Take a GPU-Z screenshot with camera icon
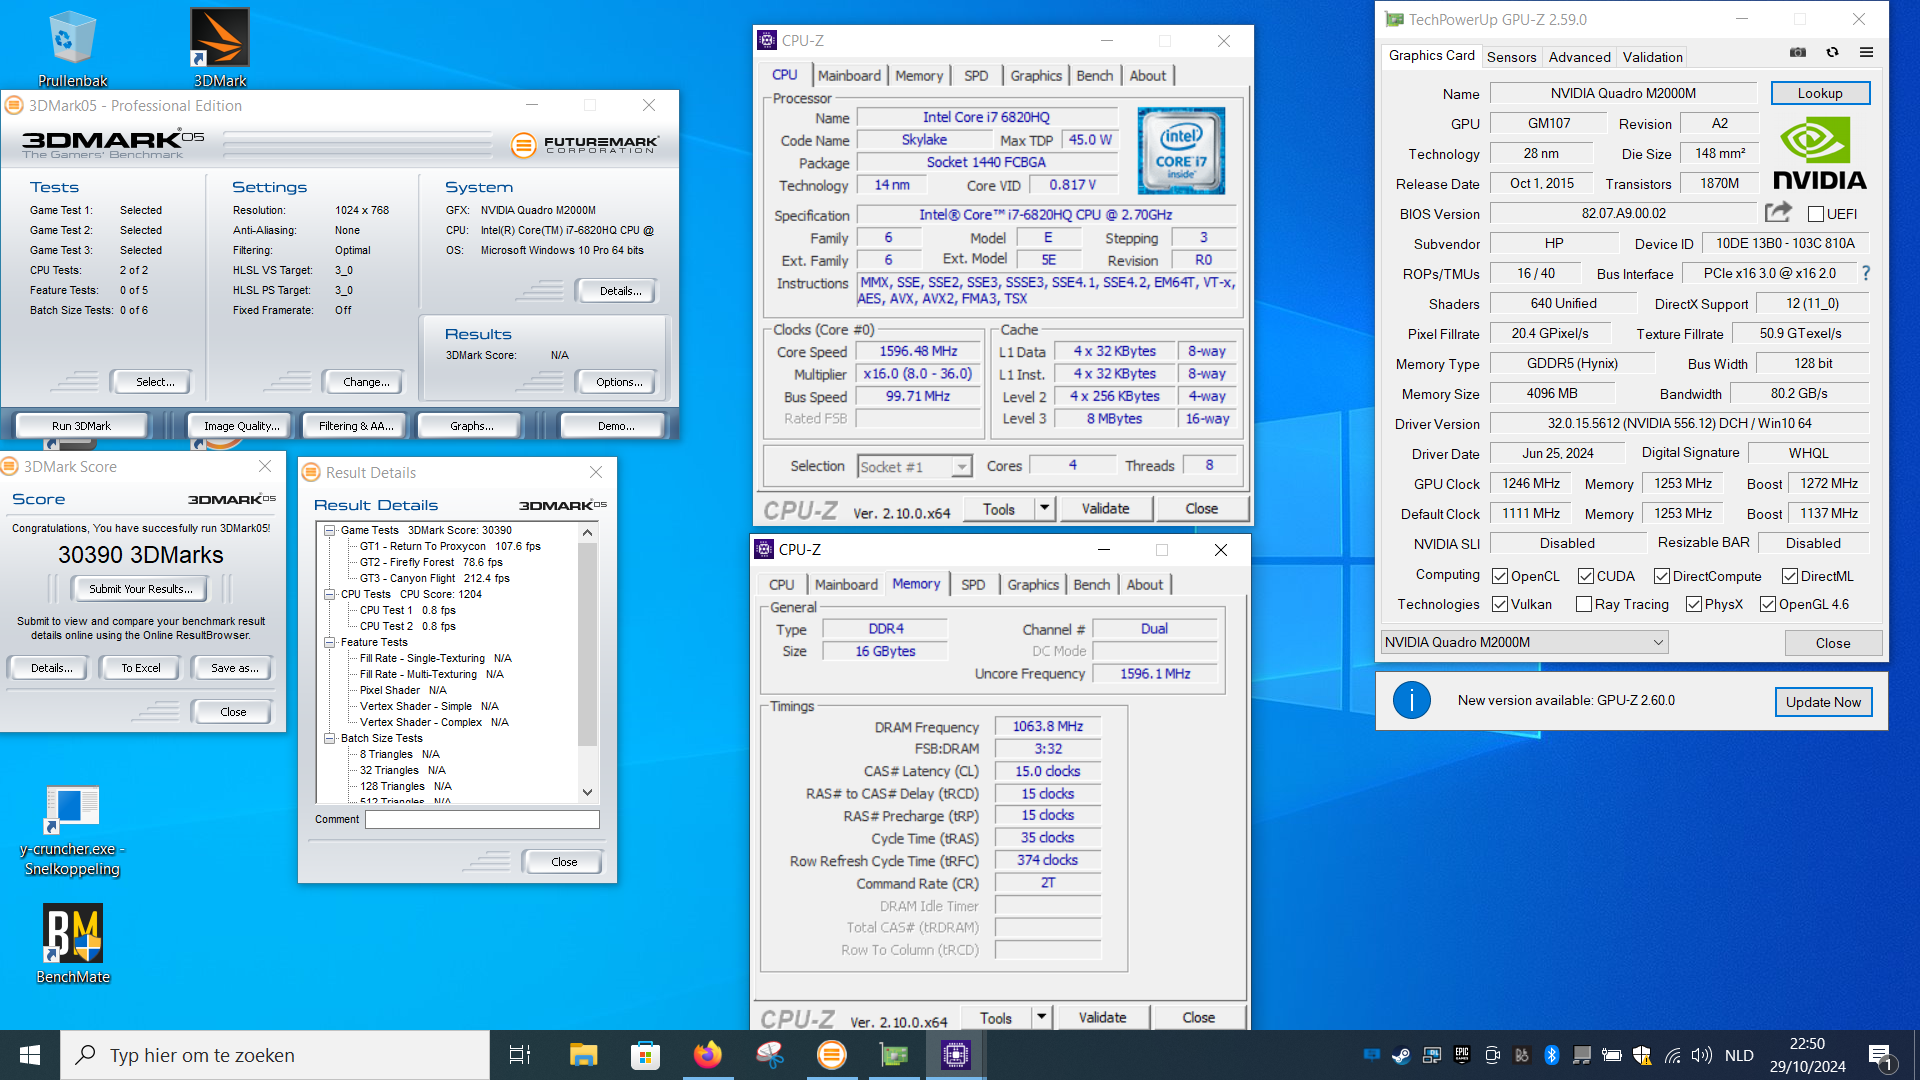 coord(1798,52)
